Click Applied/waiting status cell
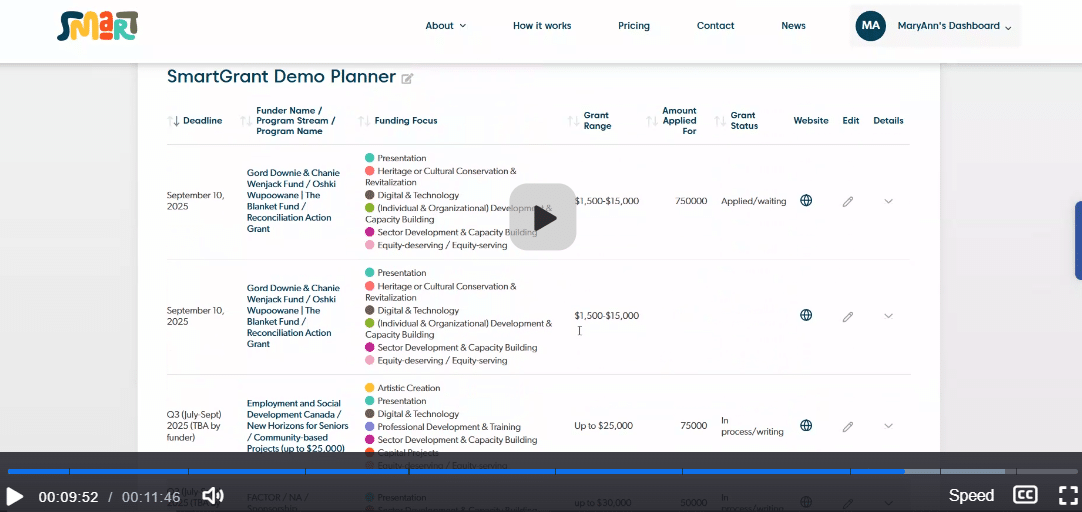The image size is (1082, 512). [x=754, y=201]
